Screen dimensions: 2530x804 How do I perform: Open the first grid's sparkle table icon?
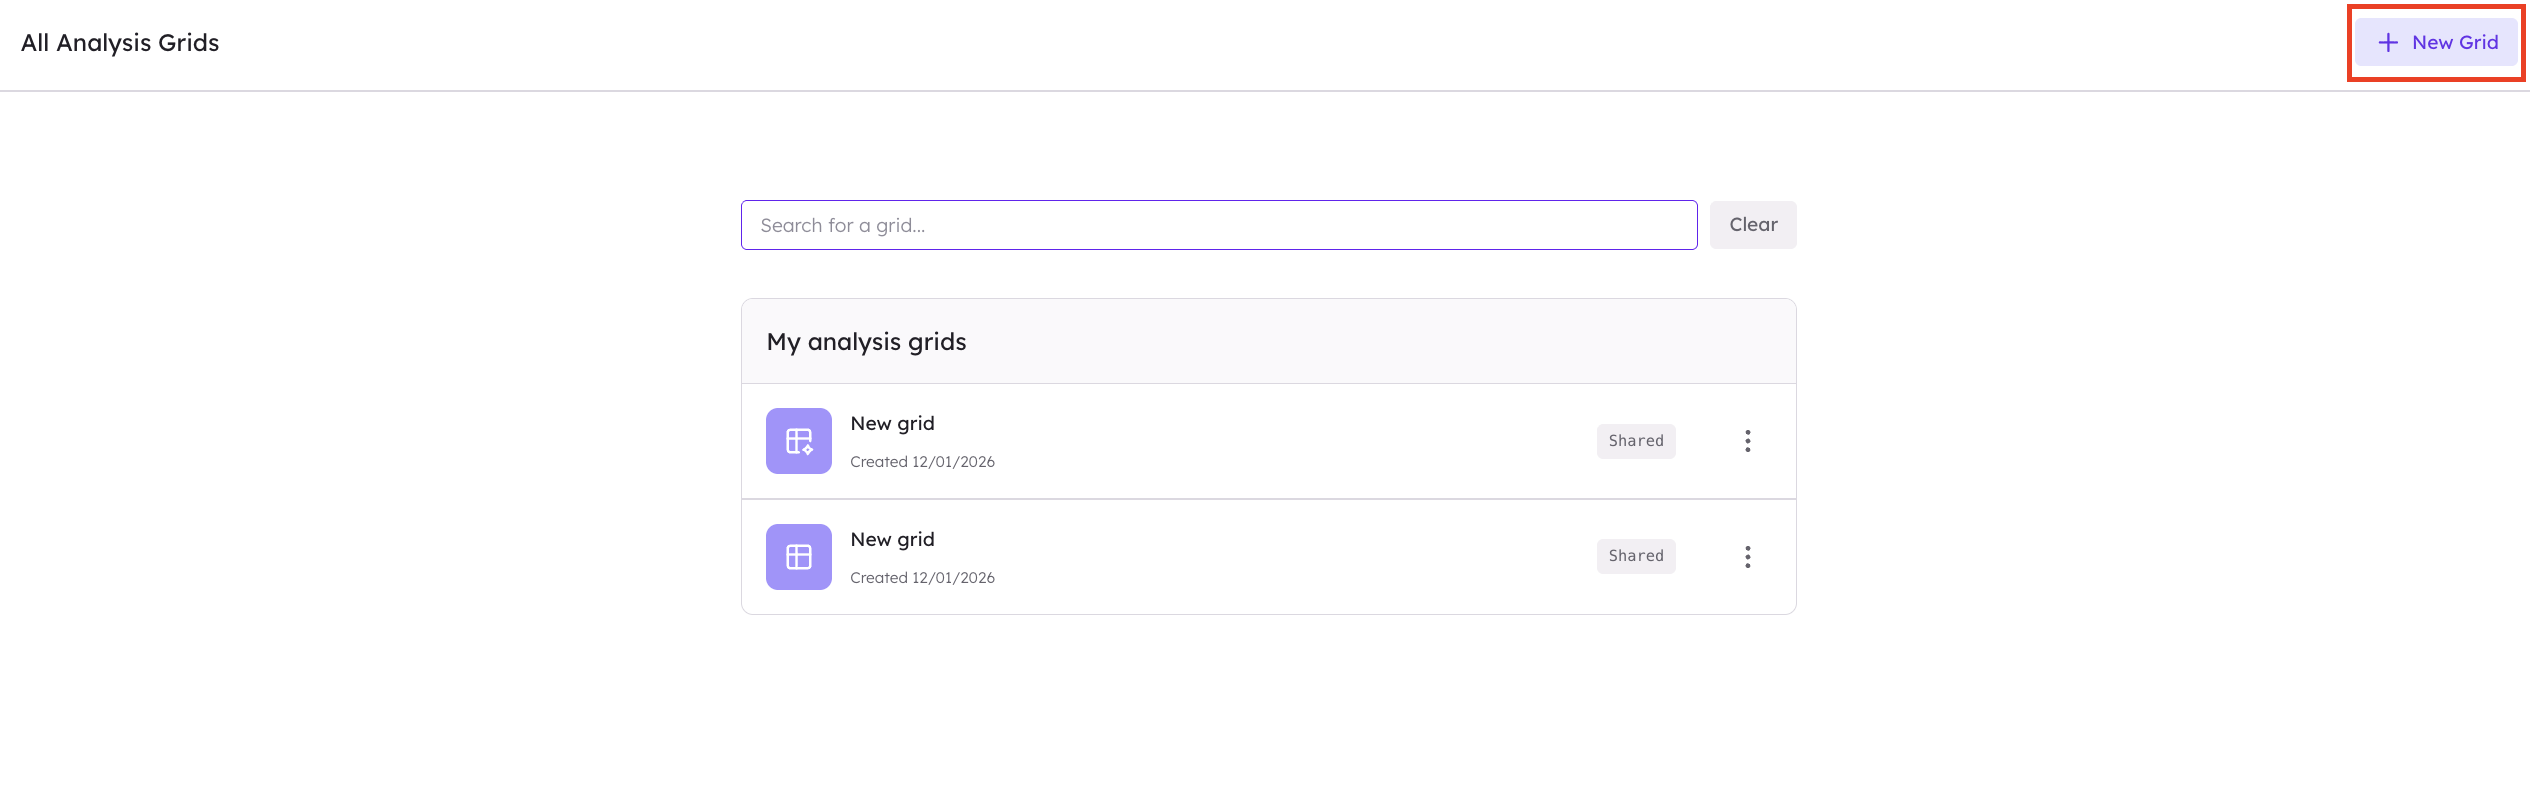[x=799, y=441]
